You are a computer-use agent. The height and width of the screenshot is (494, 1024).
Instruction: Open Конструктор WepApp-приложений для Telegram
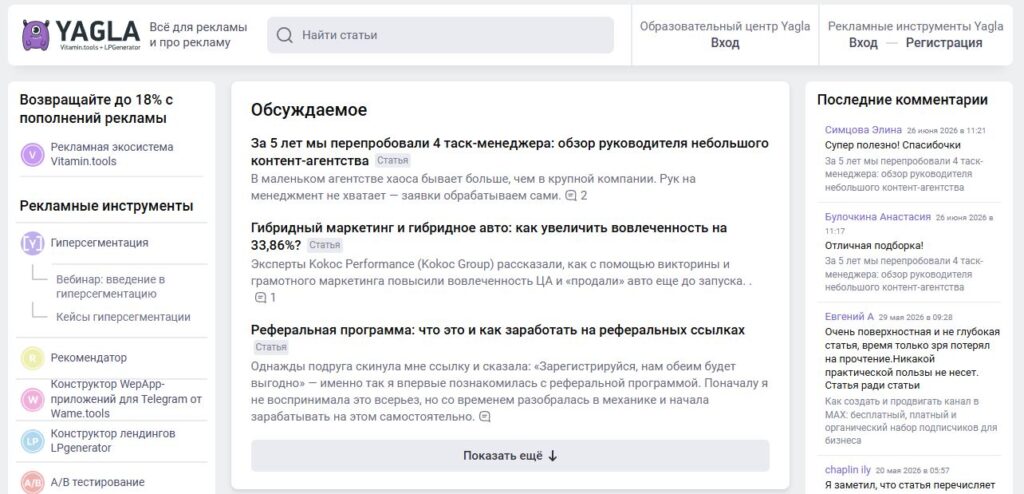(126, 399)
